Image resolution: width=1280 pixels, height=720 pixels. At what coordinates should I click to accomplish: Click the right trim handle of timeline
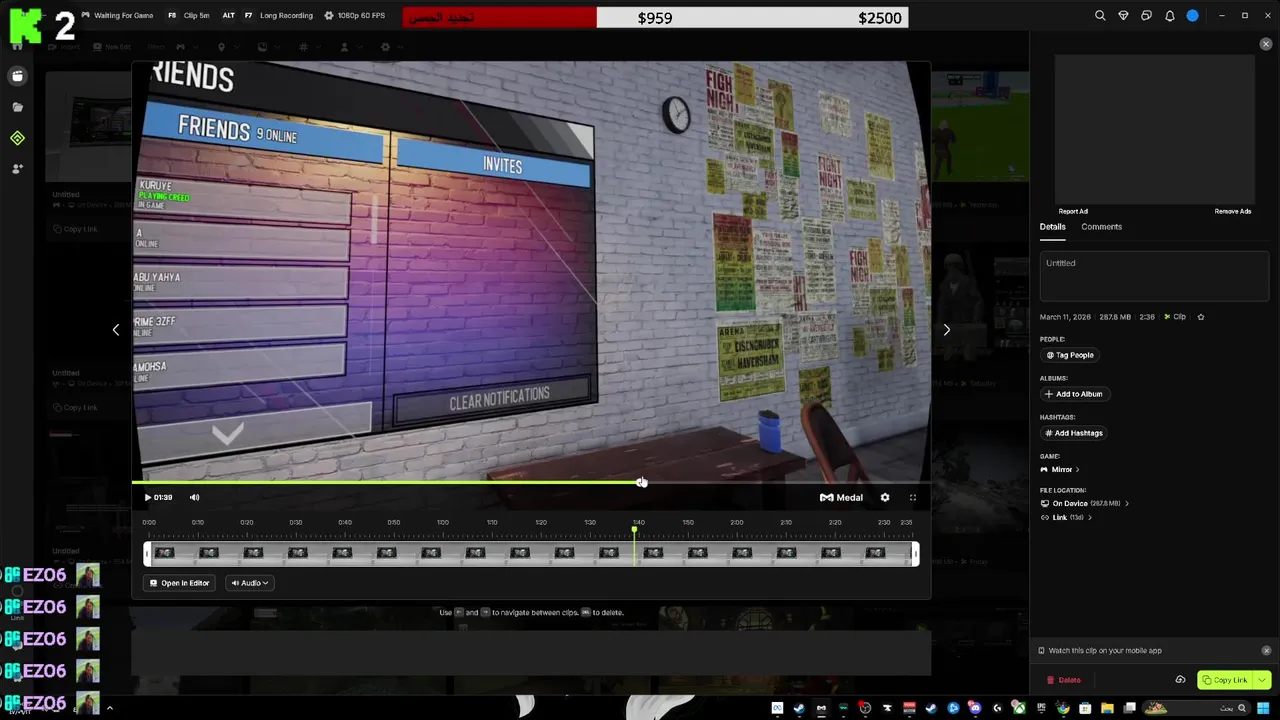pyautogui.click(x=915, y=554)
